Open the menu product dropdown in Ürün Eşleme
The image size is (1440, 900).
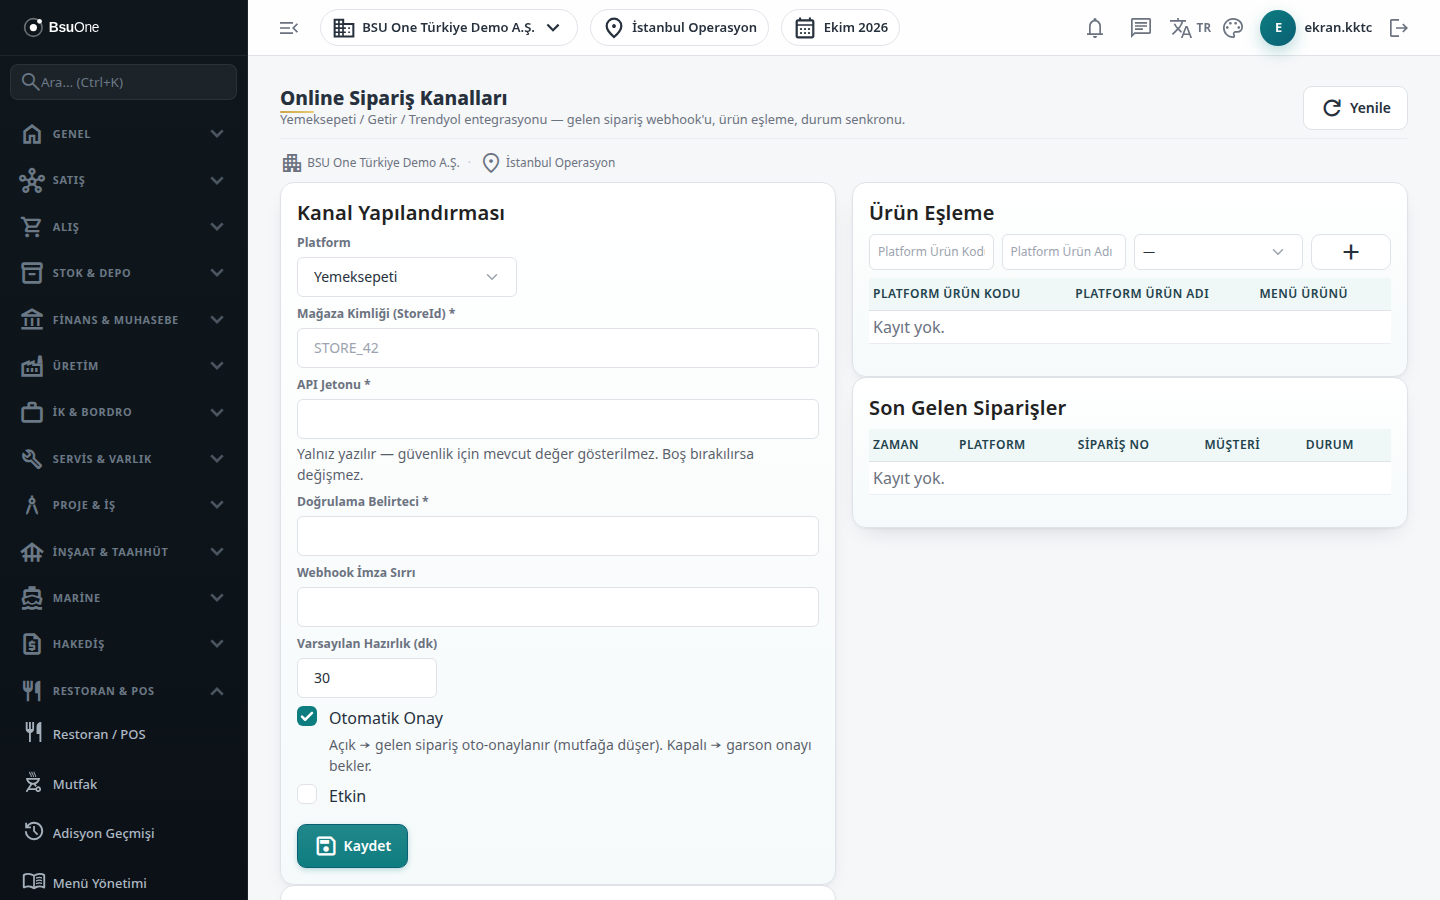1218,252
